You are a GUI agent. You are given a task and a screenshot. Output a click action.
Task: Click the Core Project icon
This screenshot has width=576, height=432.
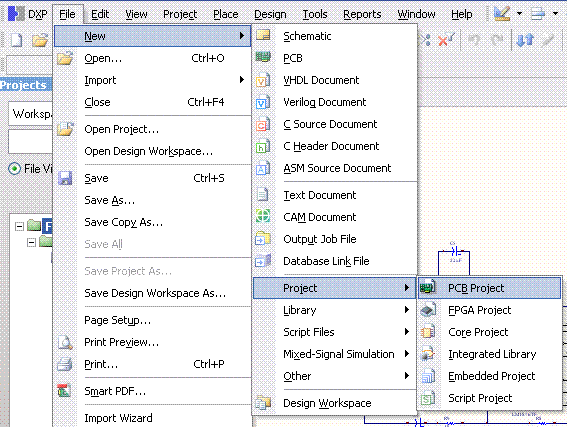428,332
